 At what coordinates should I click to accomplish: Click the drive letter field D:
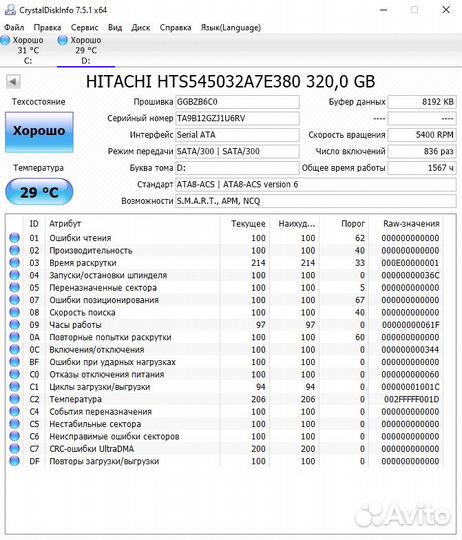(x=237, y=168)
